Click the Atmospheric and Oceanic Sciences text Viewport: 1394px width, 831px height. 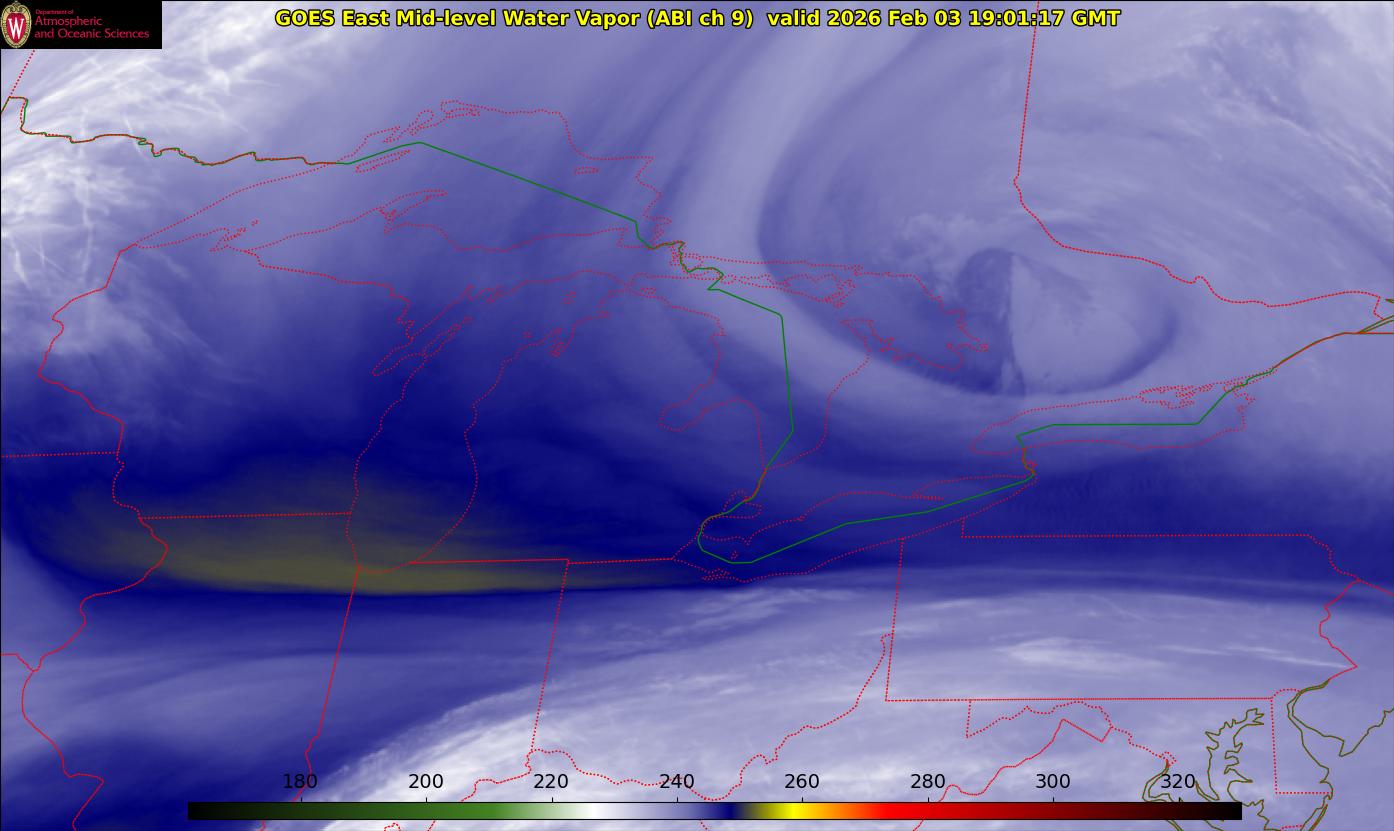tap(91, 28)
